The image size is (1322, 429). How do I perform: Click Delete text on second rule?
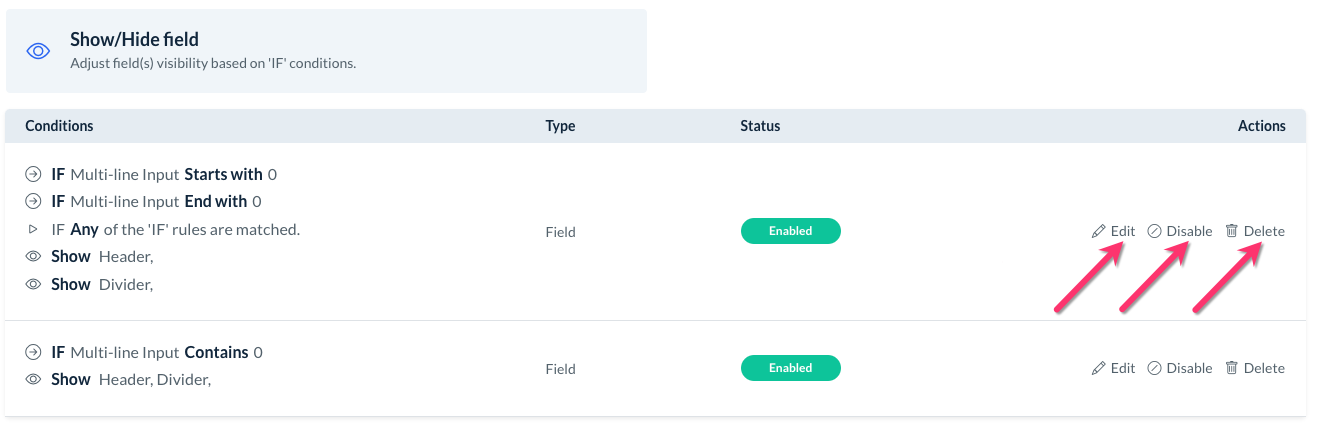1264,368
